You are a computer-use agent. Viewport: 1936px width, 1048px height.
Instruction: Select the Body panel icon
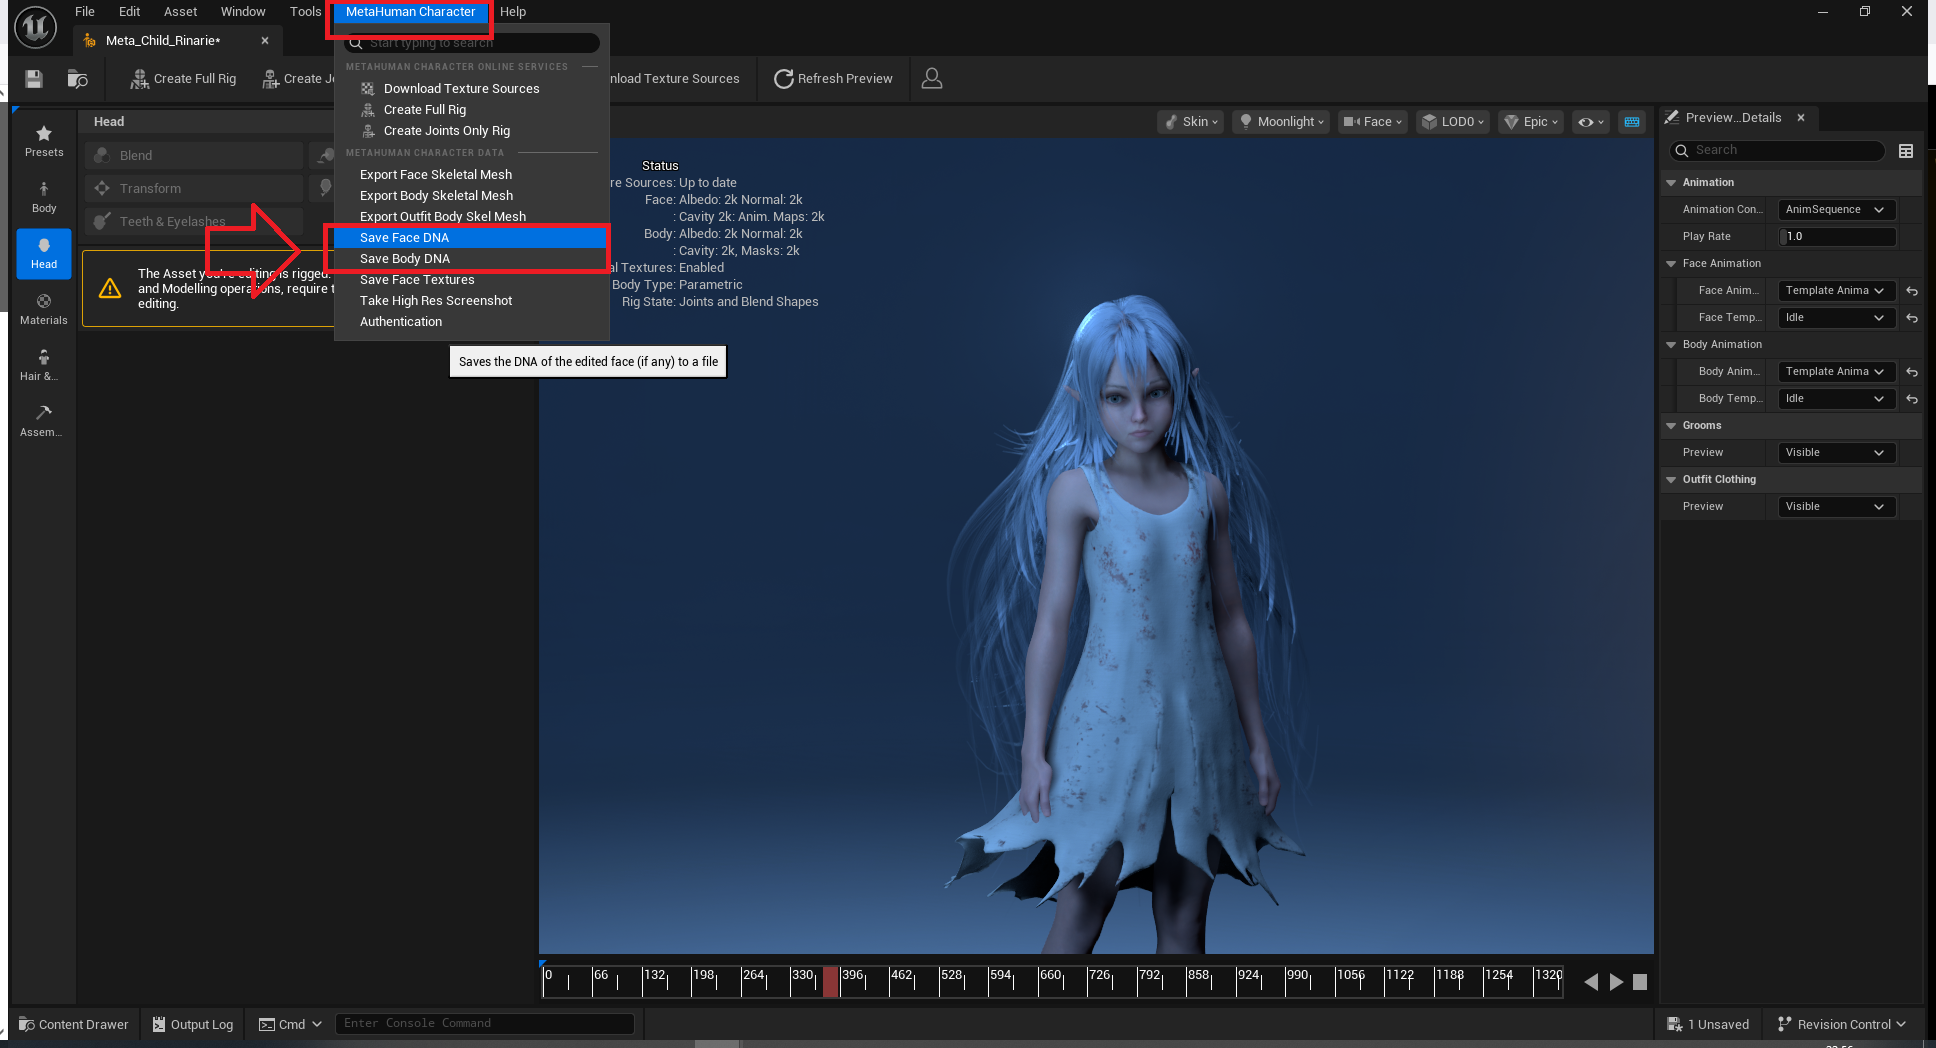[43, 196]
